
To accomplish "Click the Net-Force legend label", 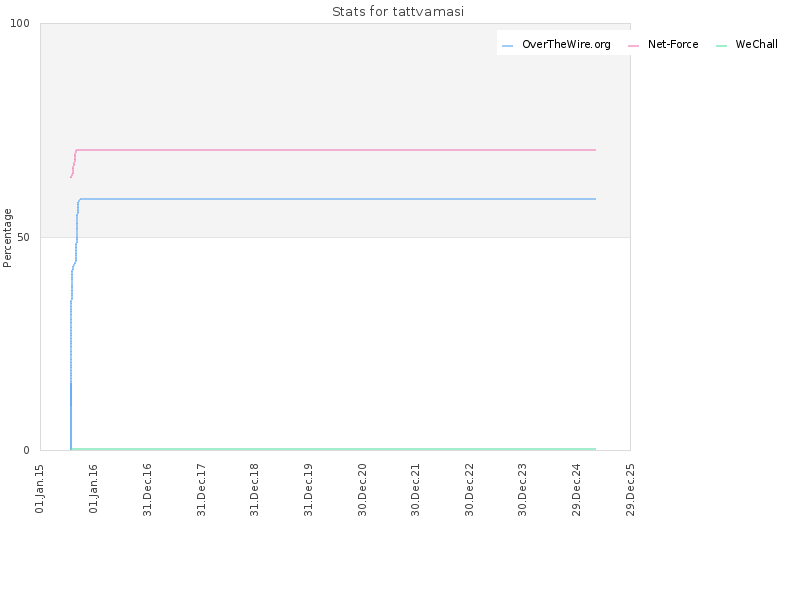I will pos(673,44).
